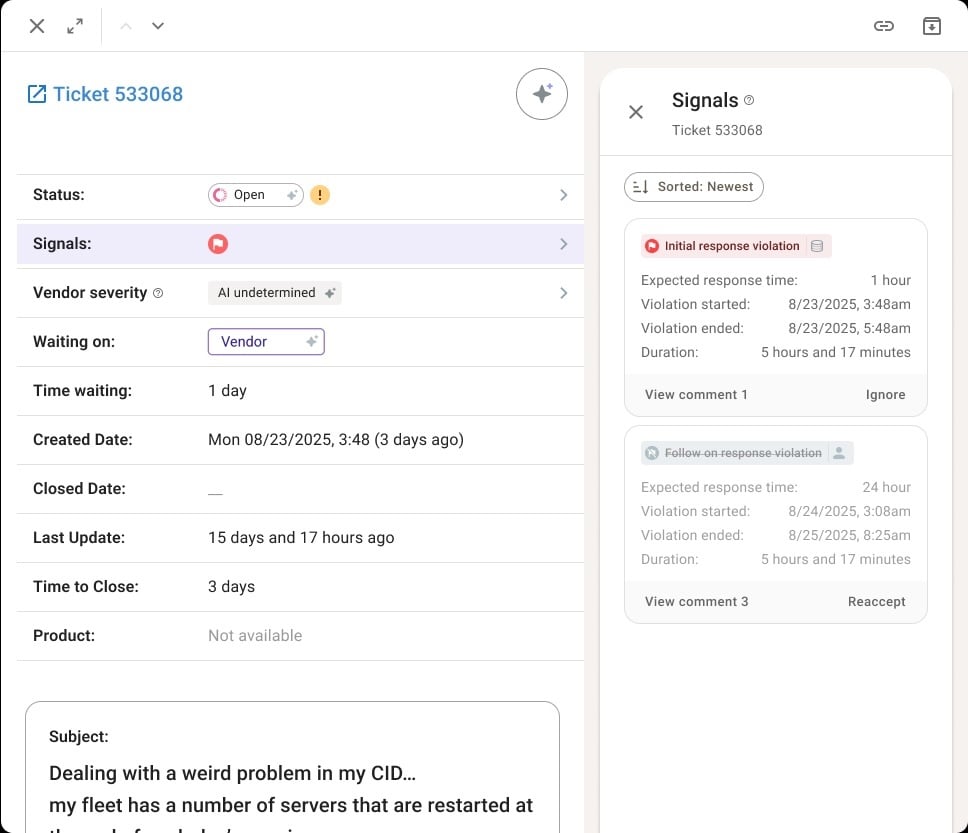Open the AI sparkle assistant button
The height and width of the screenshot is (833, 968).
(541, 94)
